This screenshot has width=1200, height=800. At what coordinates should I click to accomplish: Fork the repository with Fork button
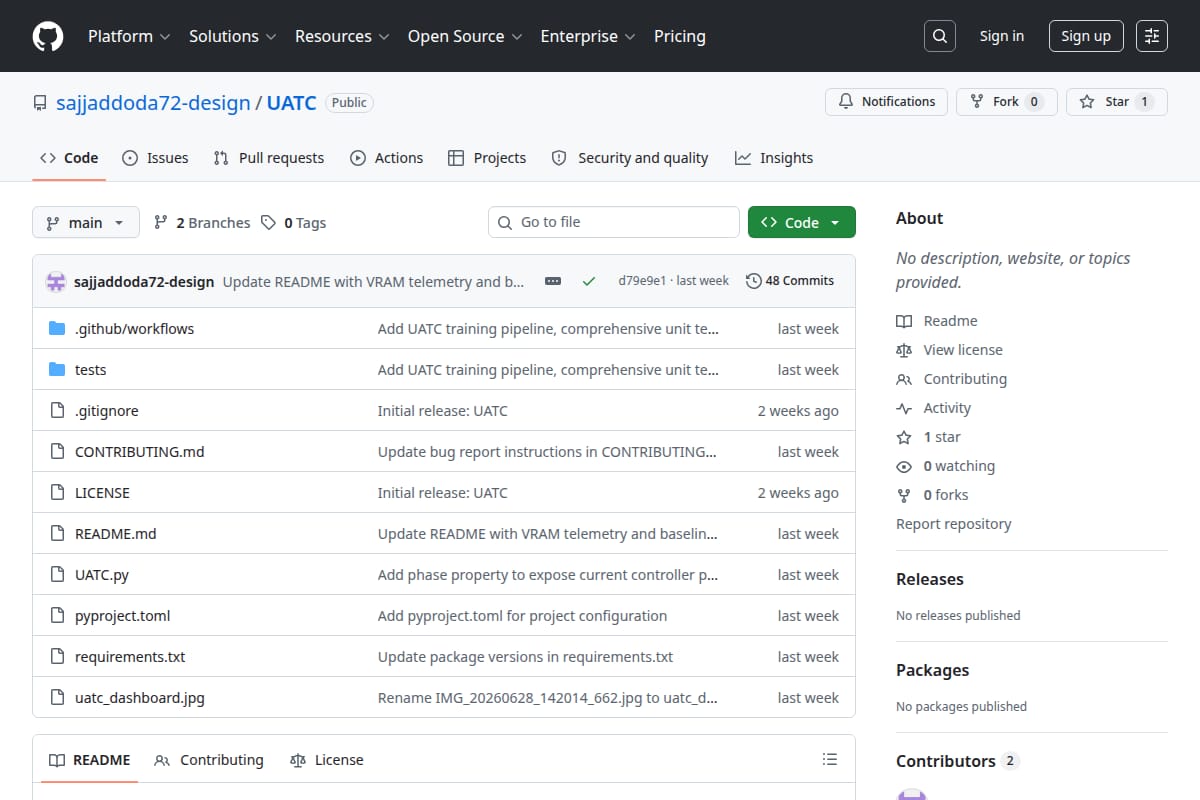1007,102
